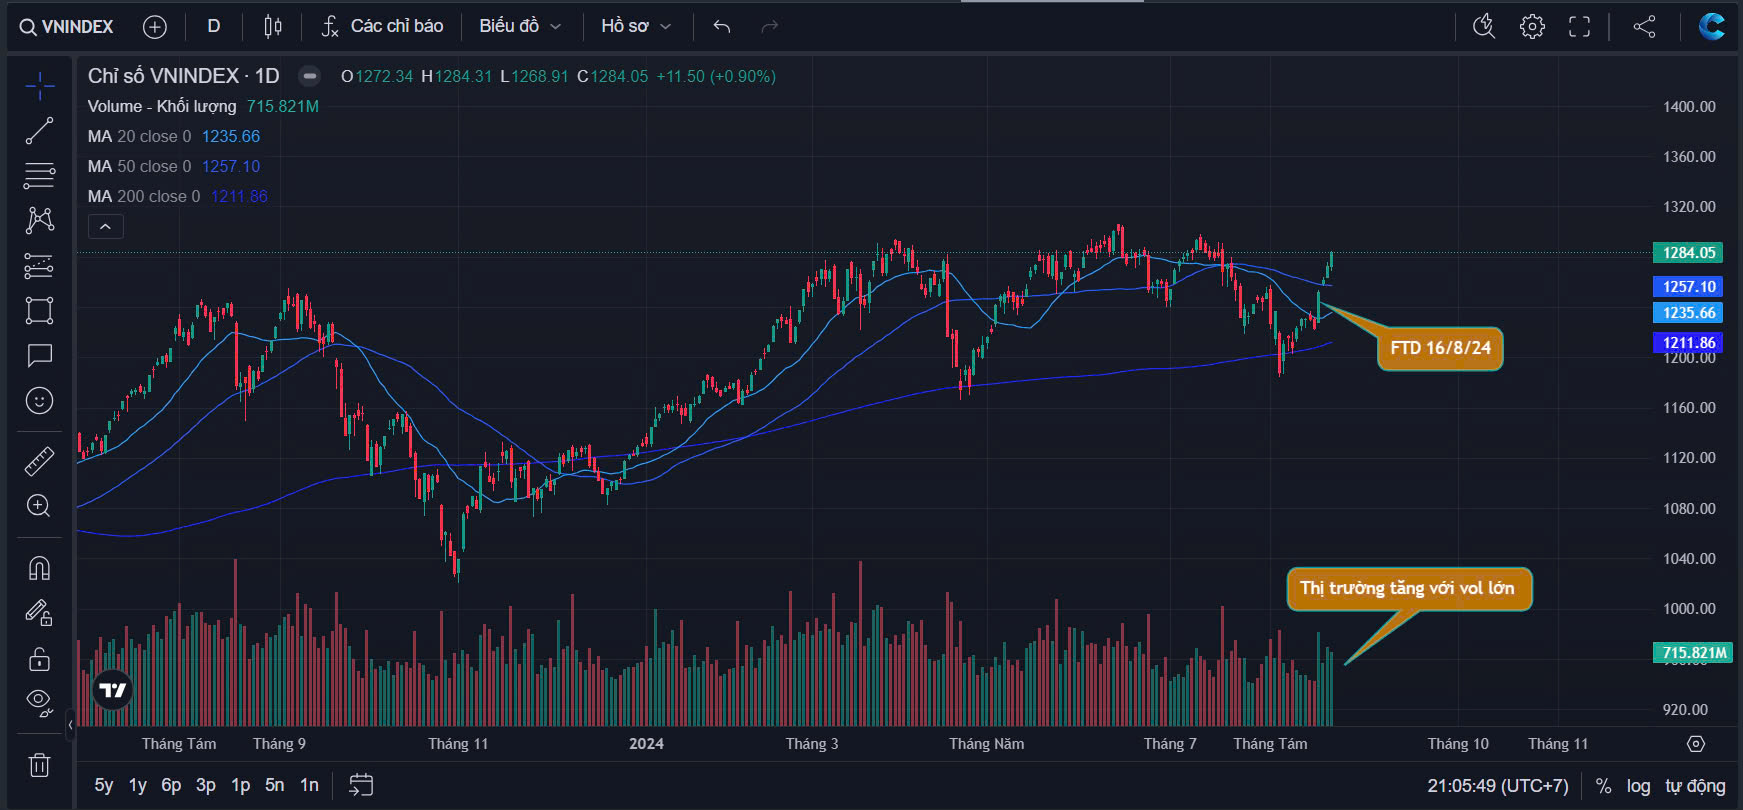Image resolution: width=1743 pixels, height=810 pixels.
Task: Open the Fibonacci retracement tool
Action: pos(39,176)
